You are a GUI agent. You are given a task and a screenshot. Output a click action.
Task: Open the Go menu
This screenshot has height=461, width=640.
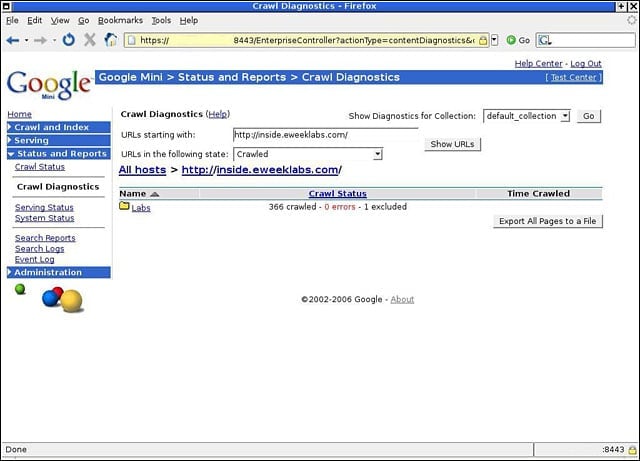[83, 20]
